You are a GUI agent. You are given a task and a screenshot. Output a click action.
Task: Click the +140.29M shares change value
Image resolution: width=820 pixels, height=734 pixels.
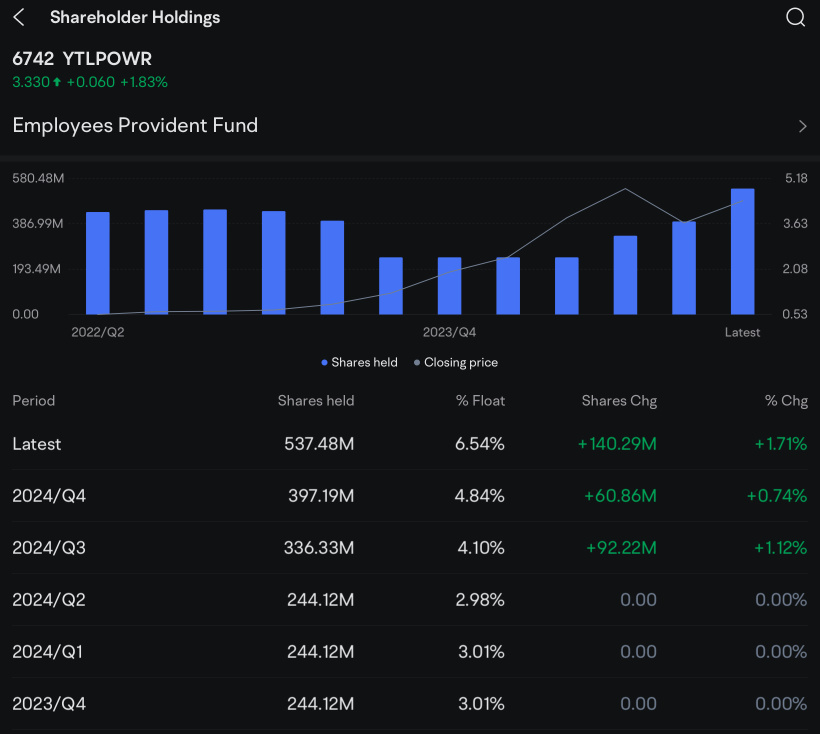coord(617,444)
